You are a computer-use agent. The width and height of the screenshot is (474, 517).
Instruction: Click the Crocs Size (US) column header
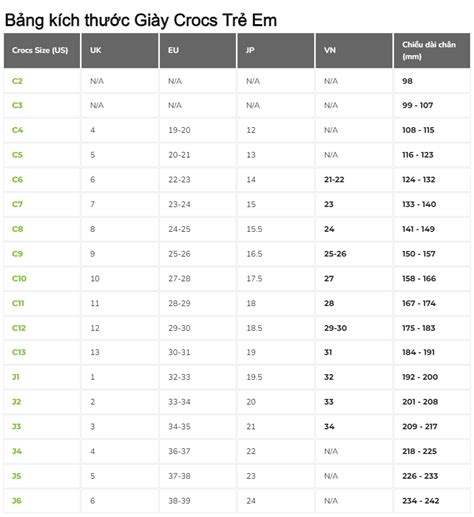40,50
